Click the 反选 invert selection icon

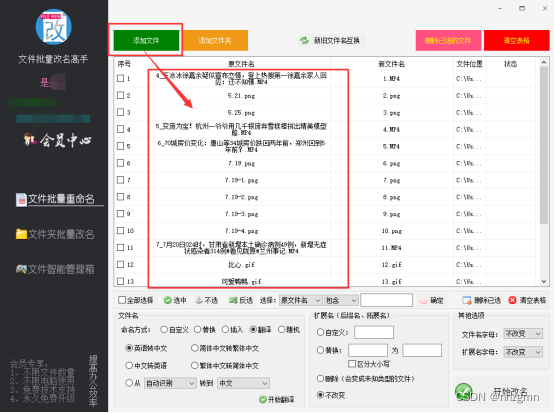point(233,300)
